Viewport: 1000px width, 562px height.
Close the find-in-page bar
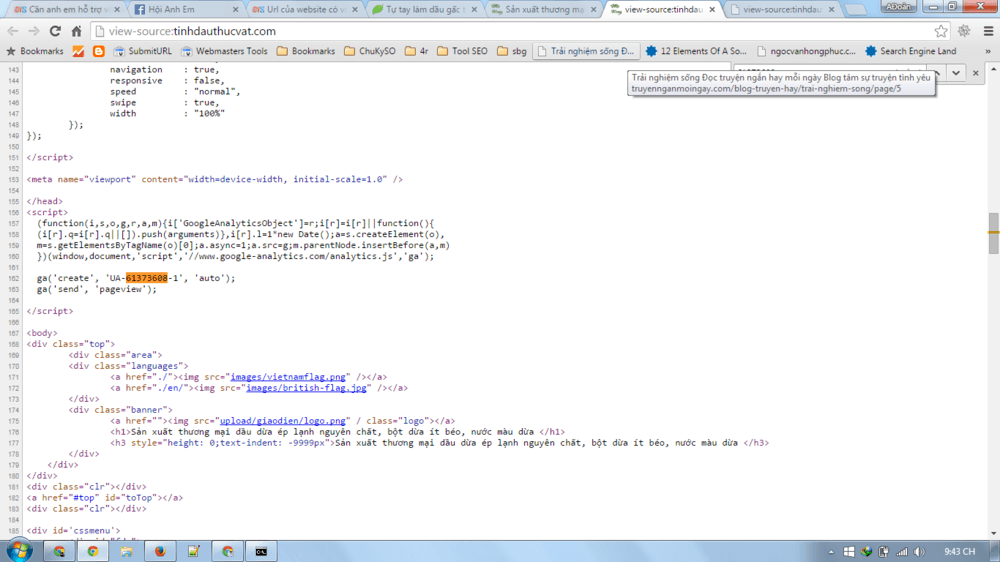[x=975, y=73]
